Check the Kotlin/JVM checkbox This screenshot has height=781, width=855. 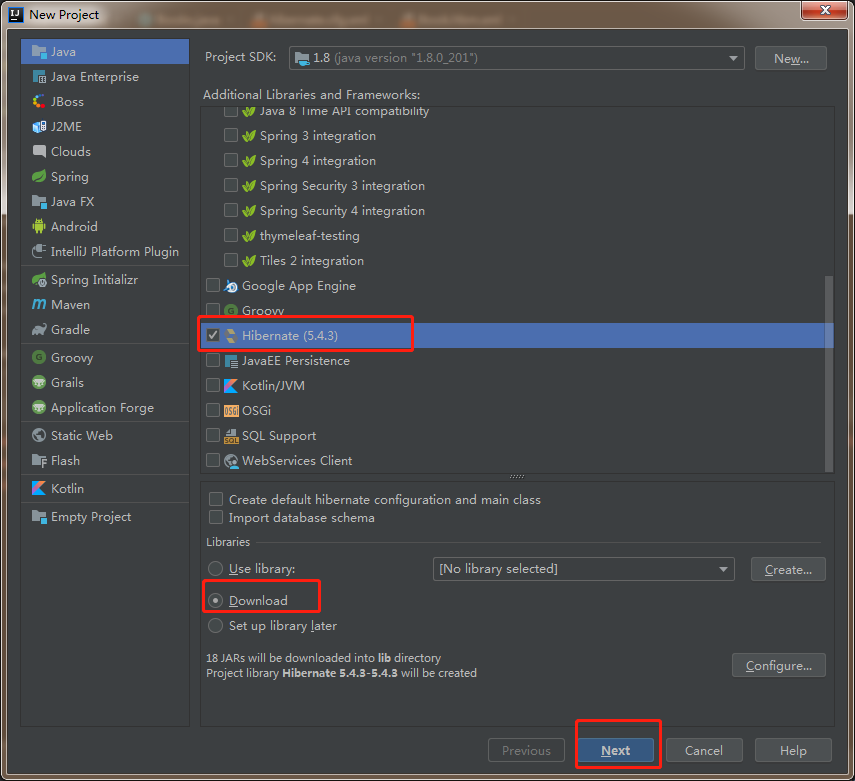point(213,386)
